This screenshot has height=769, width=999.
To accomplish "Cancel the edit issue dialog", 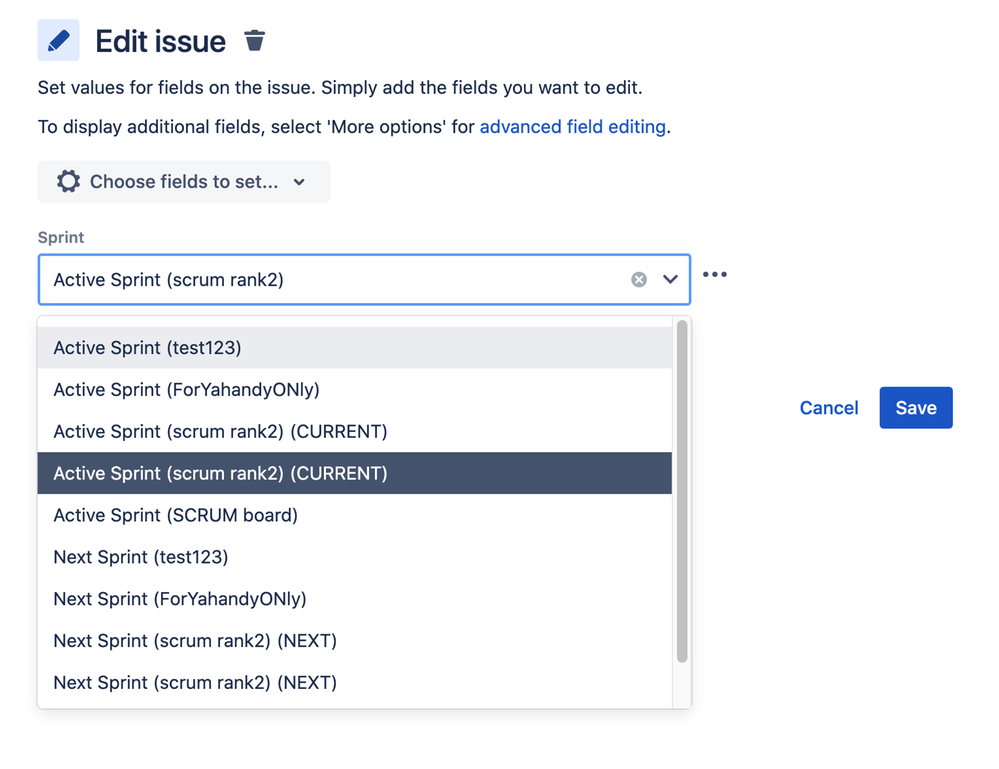I will pos(829,408).
